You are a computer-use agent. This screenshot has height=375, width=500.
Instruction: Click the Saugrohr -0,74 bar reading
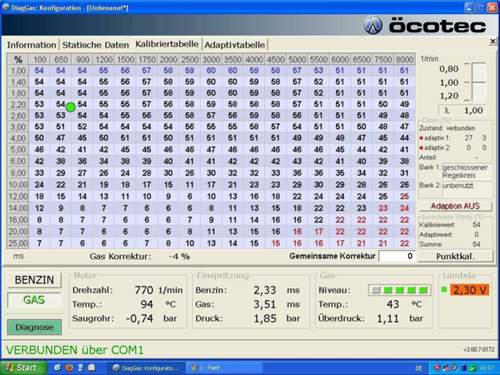(150, 318)
